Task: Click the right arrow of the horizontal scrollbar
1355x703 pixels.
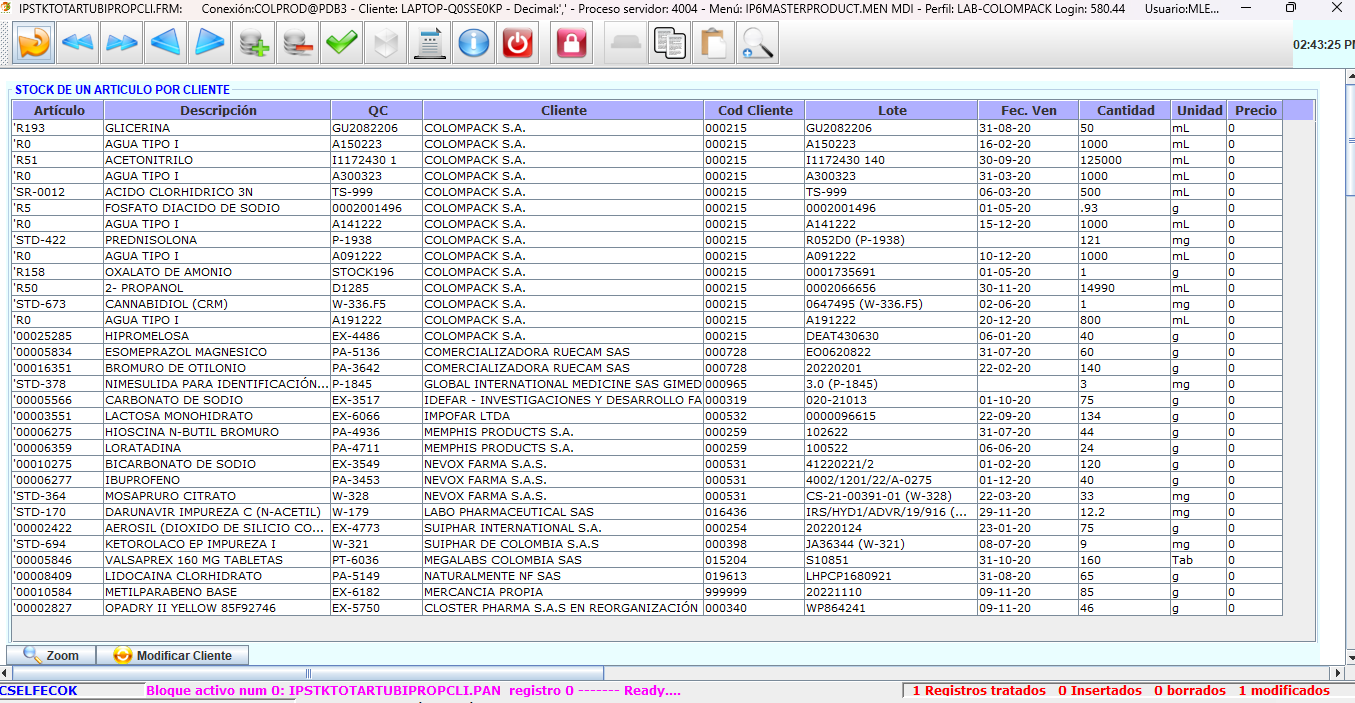Action: (x=1335, y=673)
